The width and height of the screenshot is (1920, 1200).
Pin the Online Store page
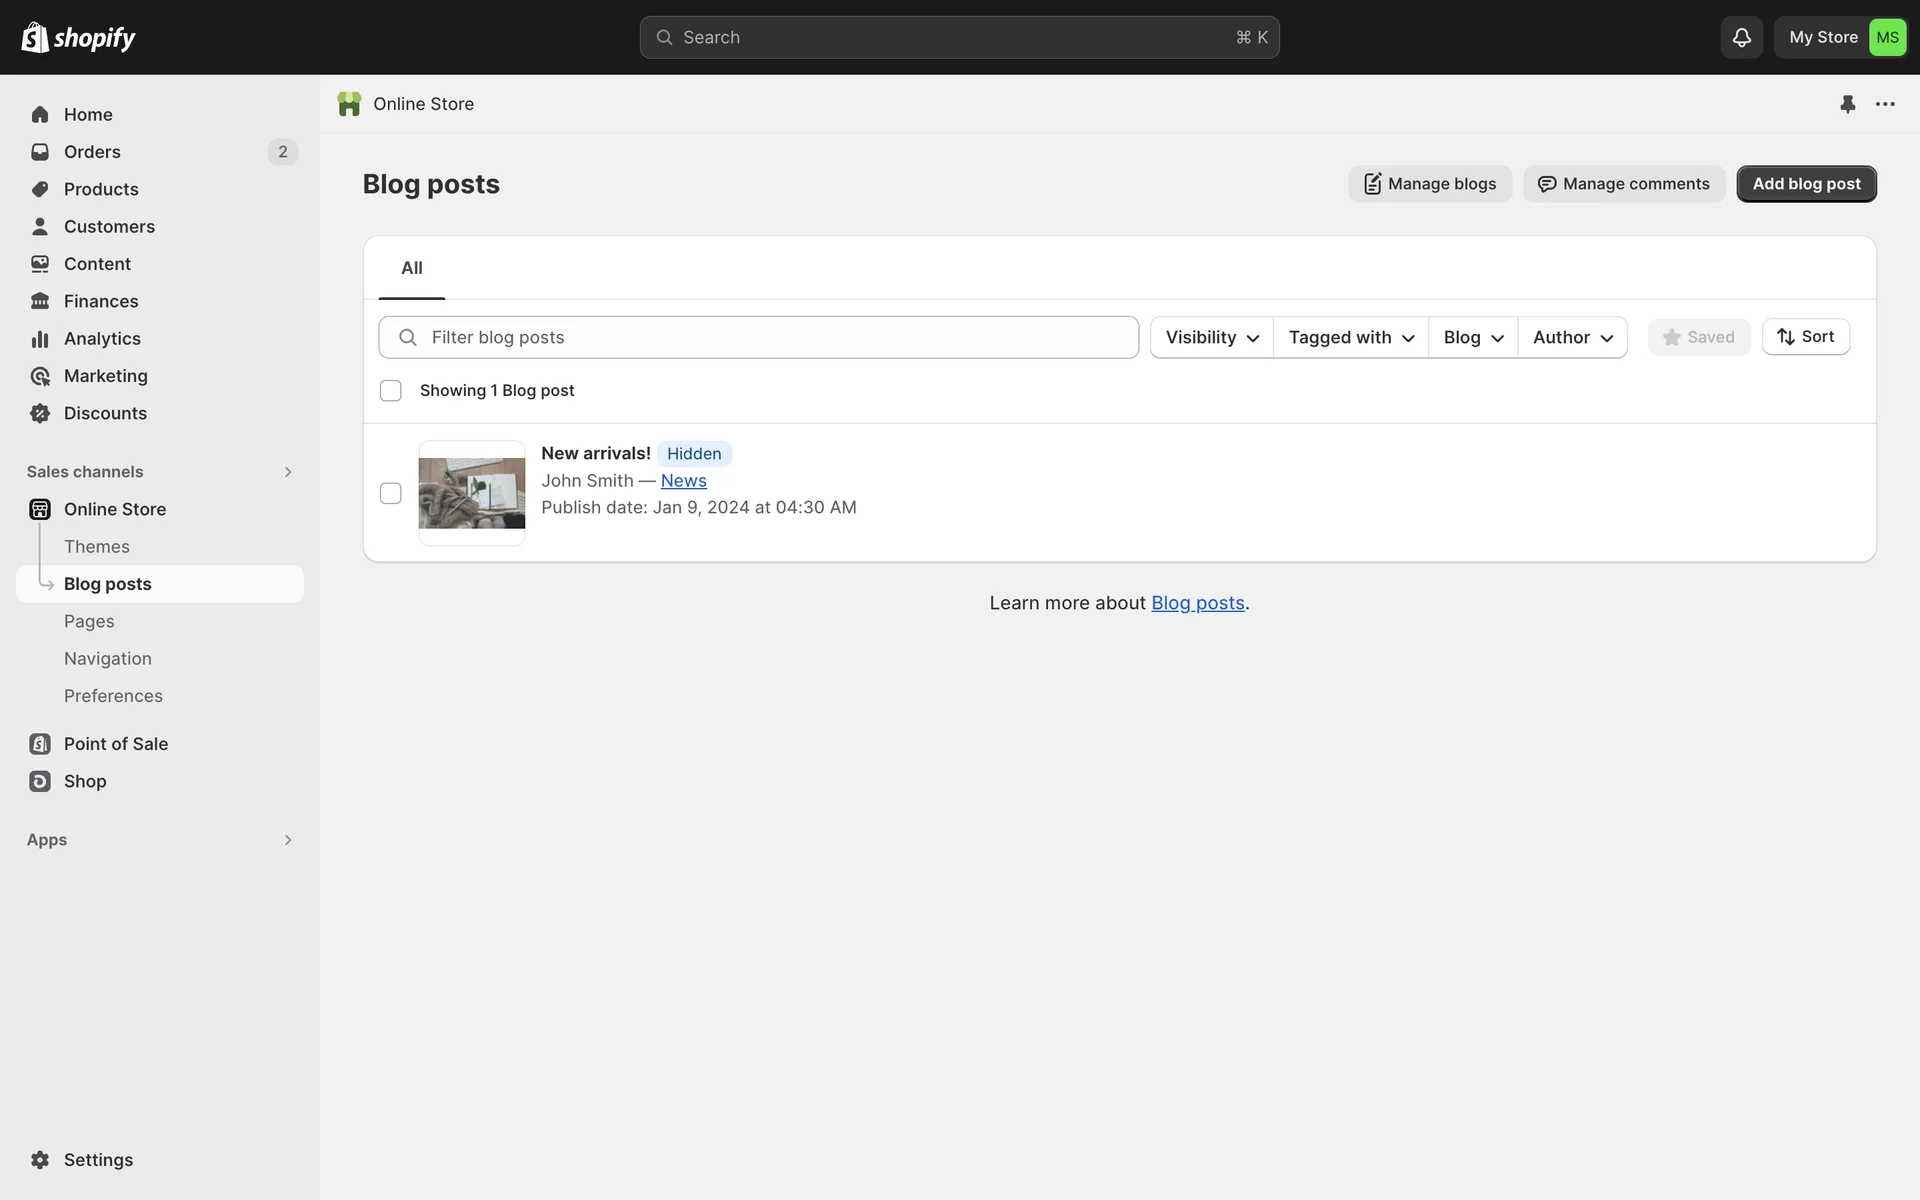(x=1847, y=104)
